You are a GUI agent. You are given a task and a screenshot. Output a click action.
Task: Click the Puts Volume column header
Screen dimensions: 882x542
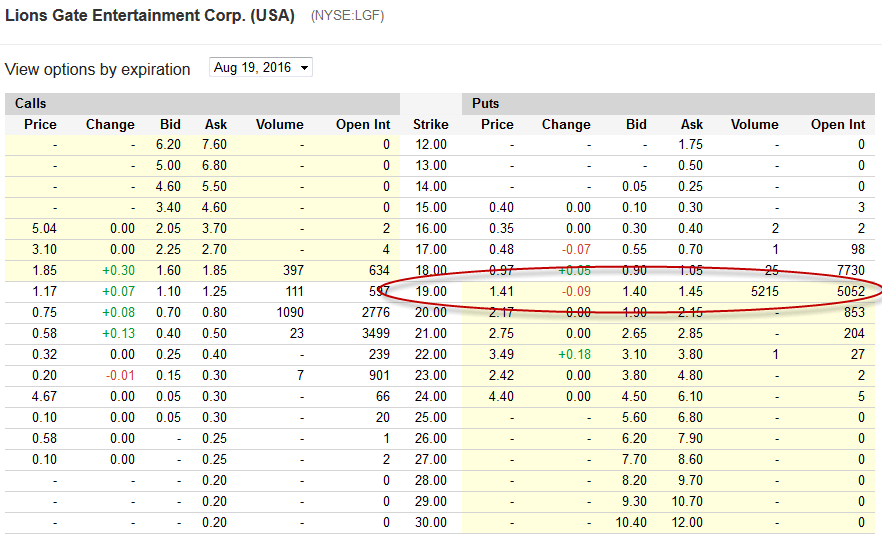pos(754,124)
